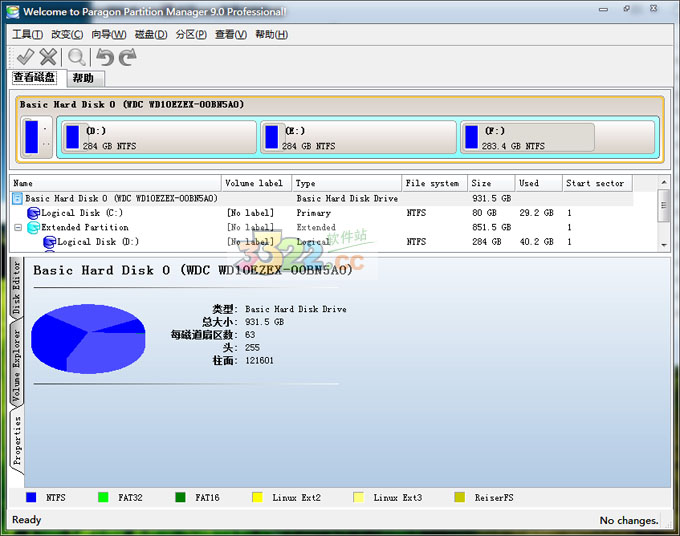Click the Ready status bar text
680x536 pixels.
[x=26, y=520]
